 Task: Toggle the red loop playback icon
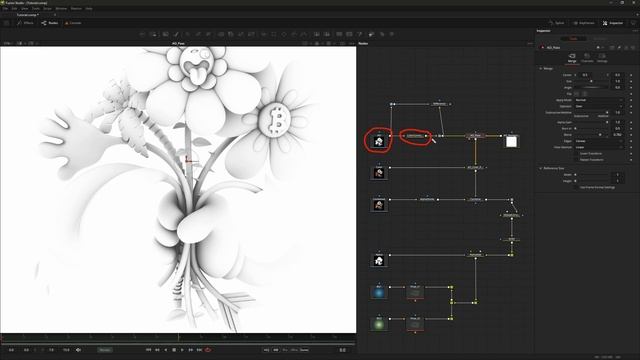208,350
